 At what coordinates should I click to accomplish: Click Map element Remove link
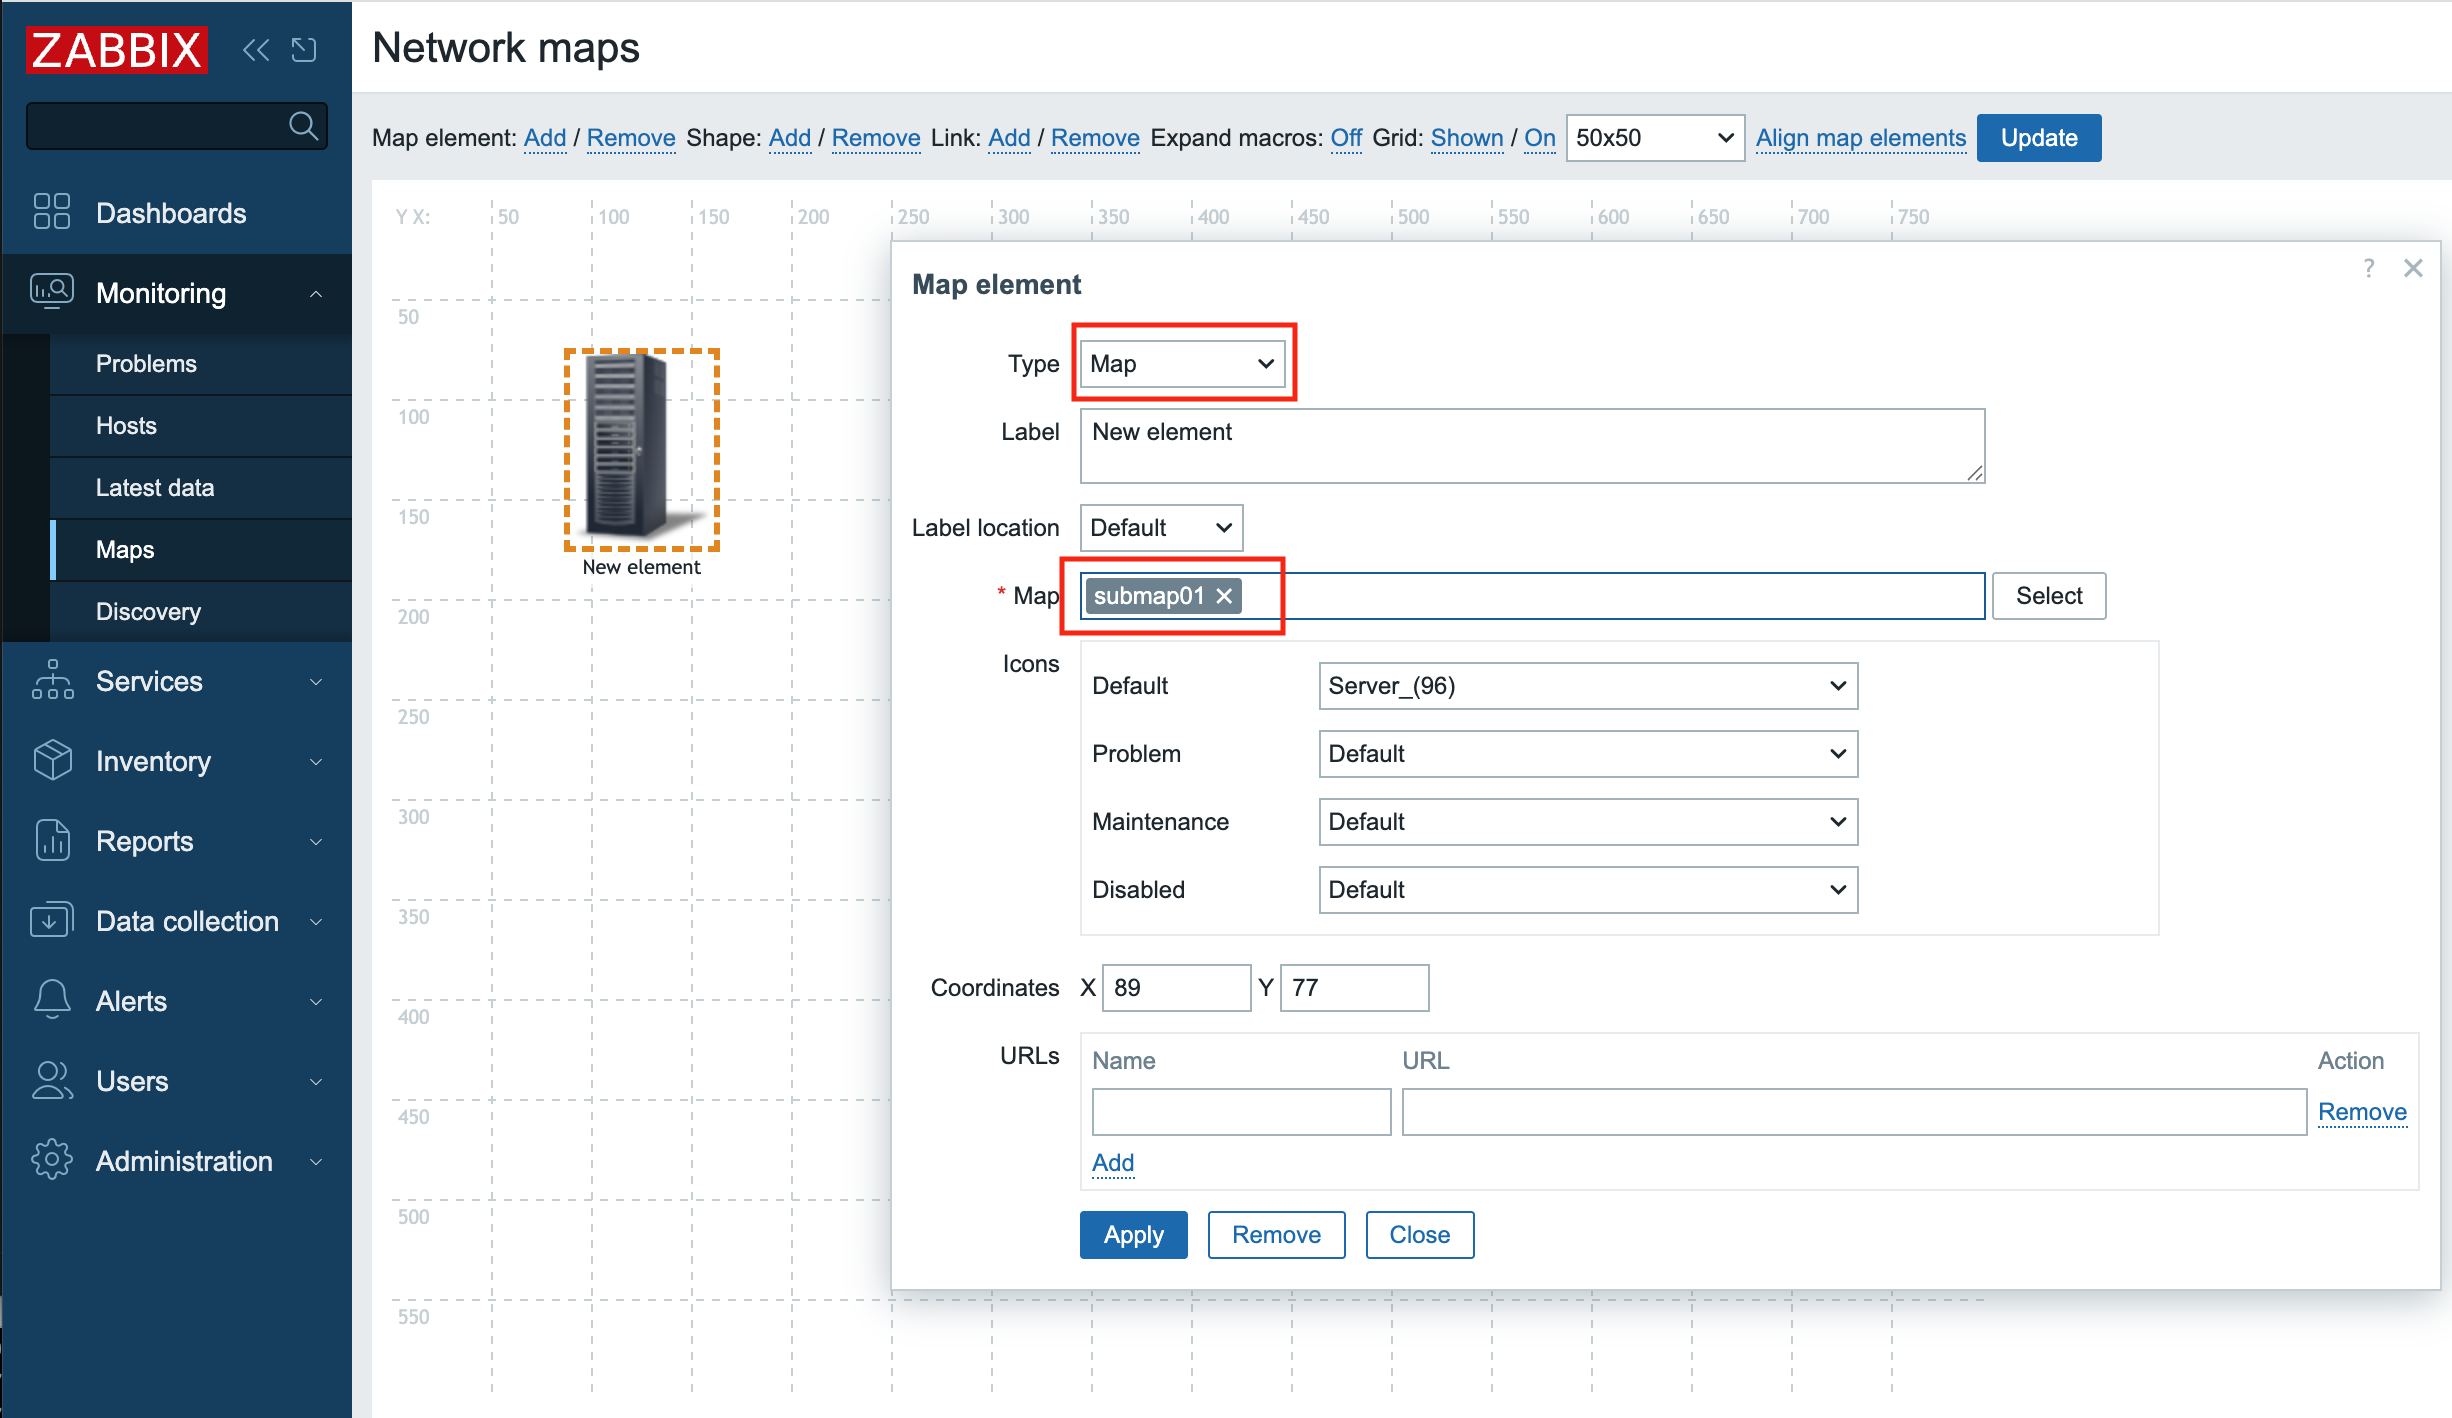[x=631, y=138]
